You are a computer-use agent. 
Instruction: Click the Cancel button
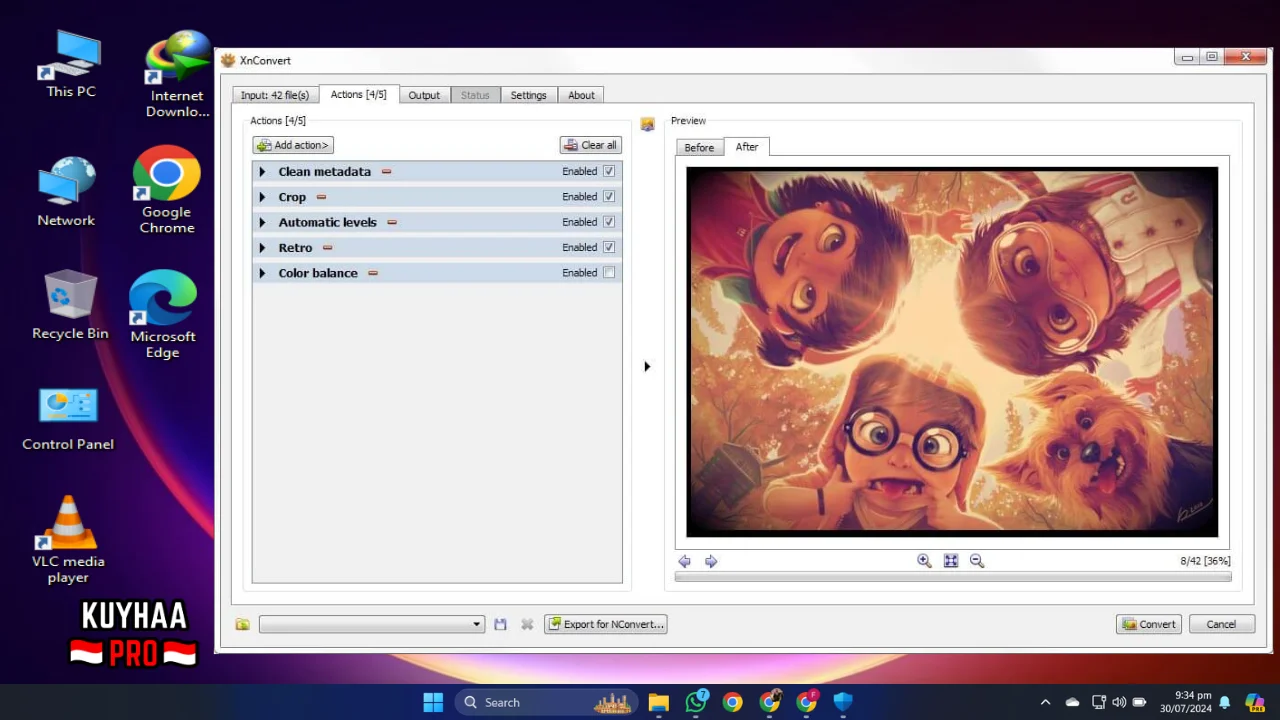(x=1221, y=624)
